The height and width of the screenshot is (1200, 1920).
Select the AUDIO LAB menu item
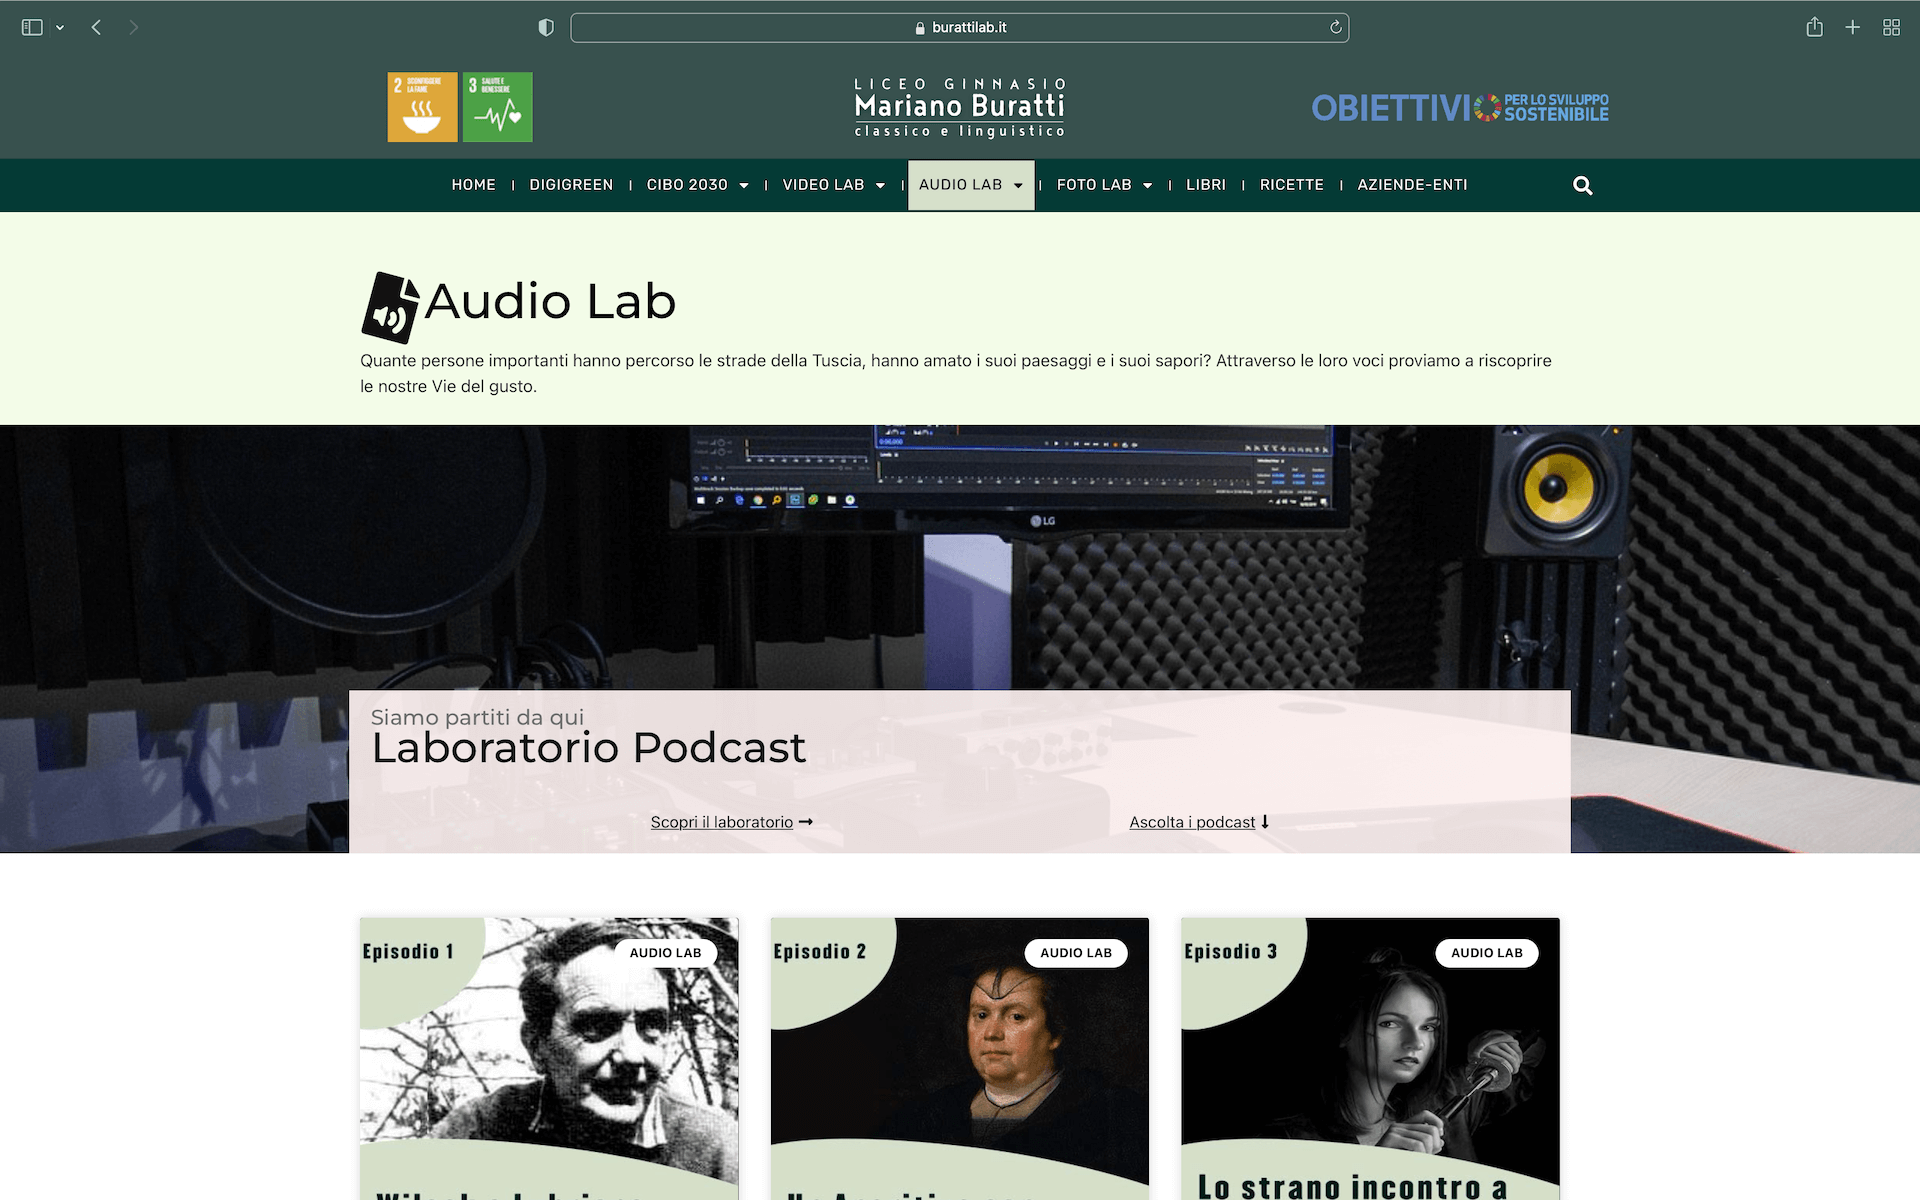pos(960,185)
